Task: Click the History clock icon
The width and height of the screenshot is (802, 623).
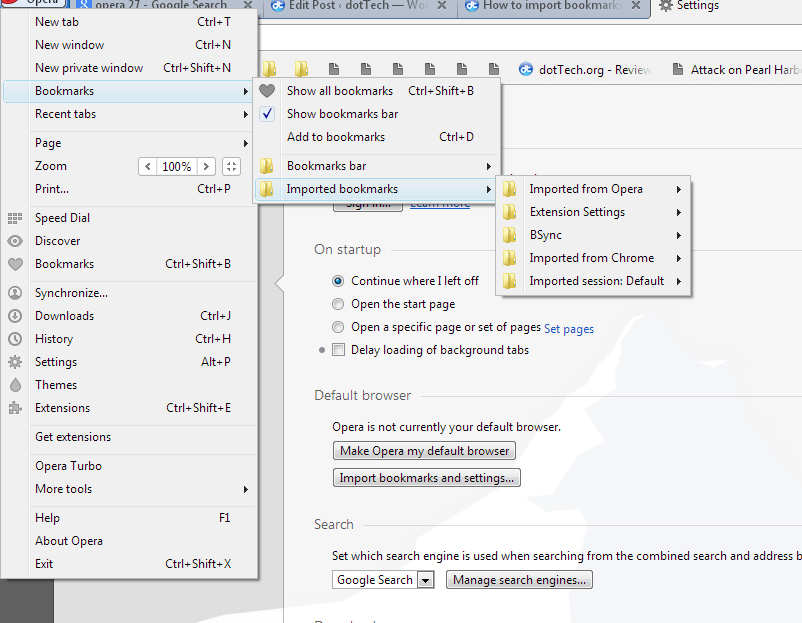Action: (14, 338)
